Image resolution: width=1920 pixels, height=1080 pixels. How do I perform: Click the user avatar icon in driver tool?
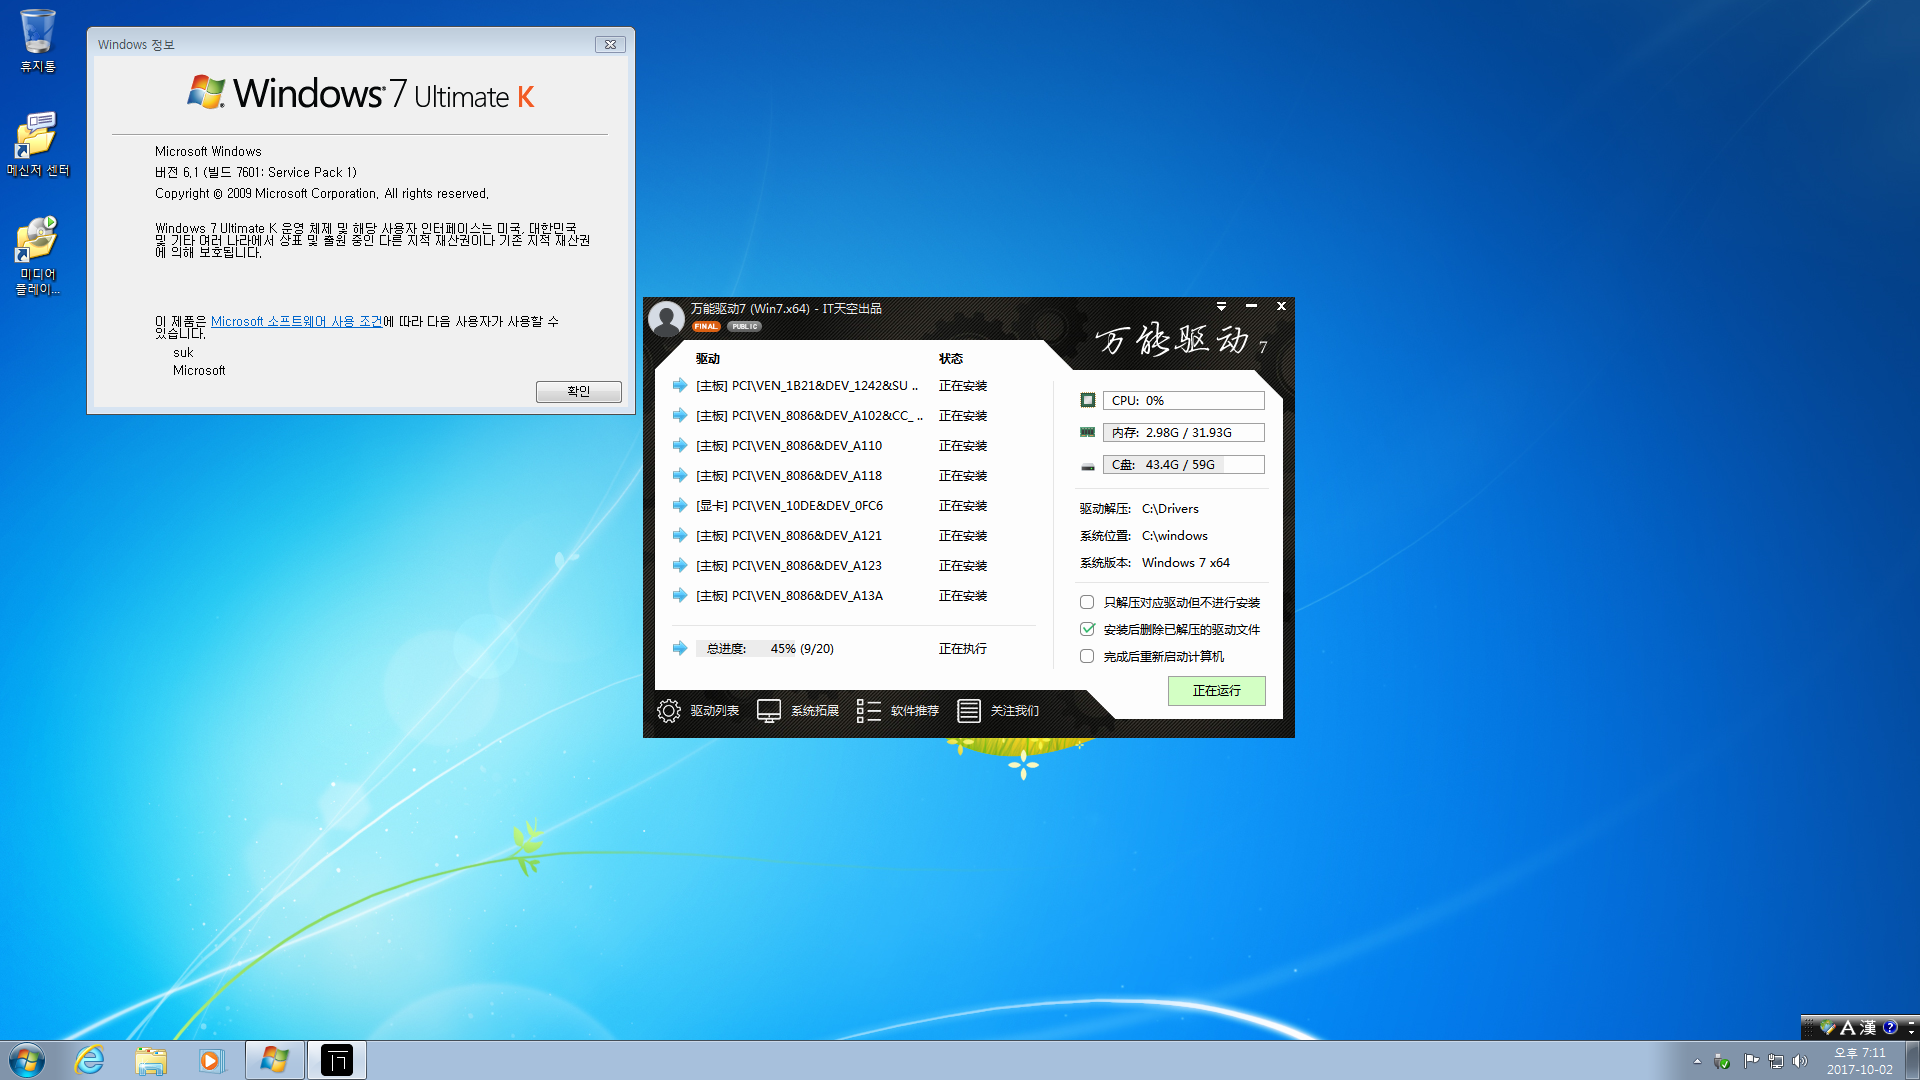[666, 319]
